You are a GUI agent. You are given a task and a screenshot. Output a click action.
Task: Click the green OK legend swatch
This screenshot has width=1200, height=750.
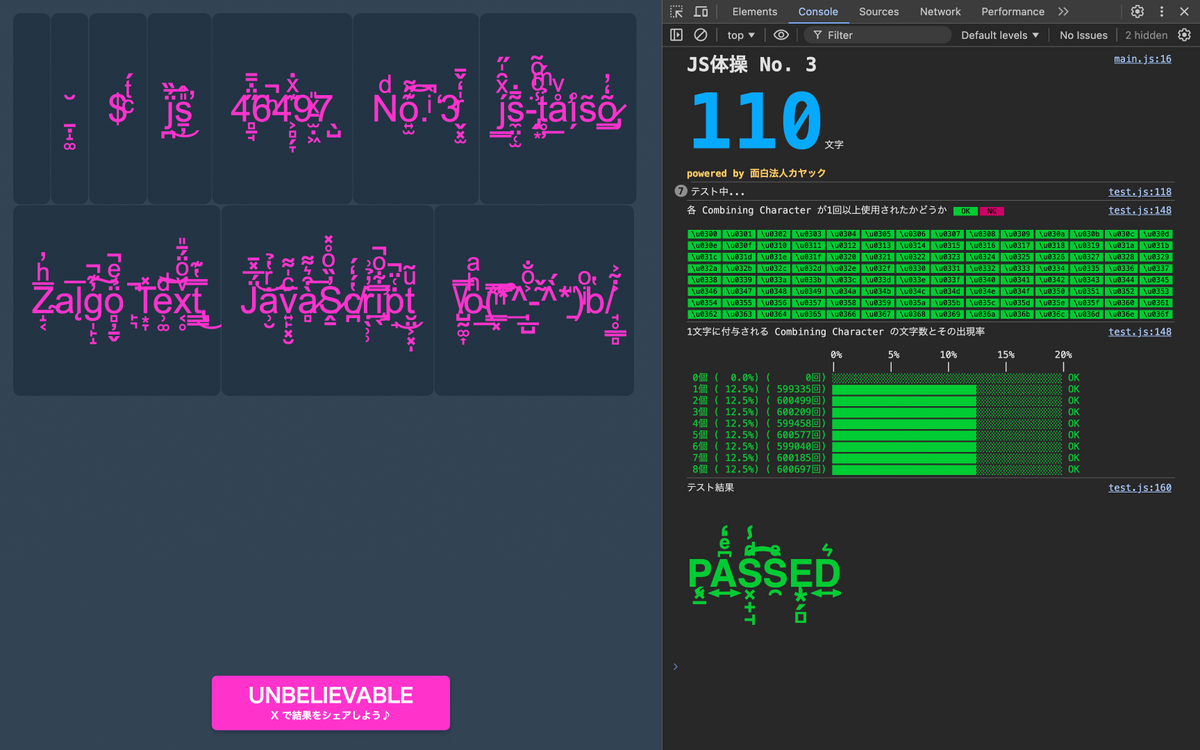[964, 211]
